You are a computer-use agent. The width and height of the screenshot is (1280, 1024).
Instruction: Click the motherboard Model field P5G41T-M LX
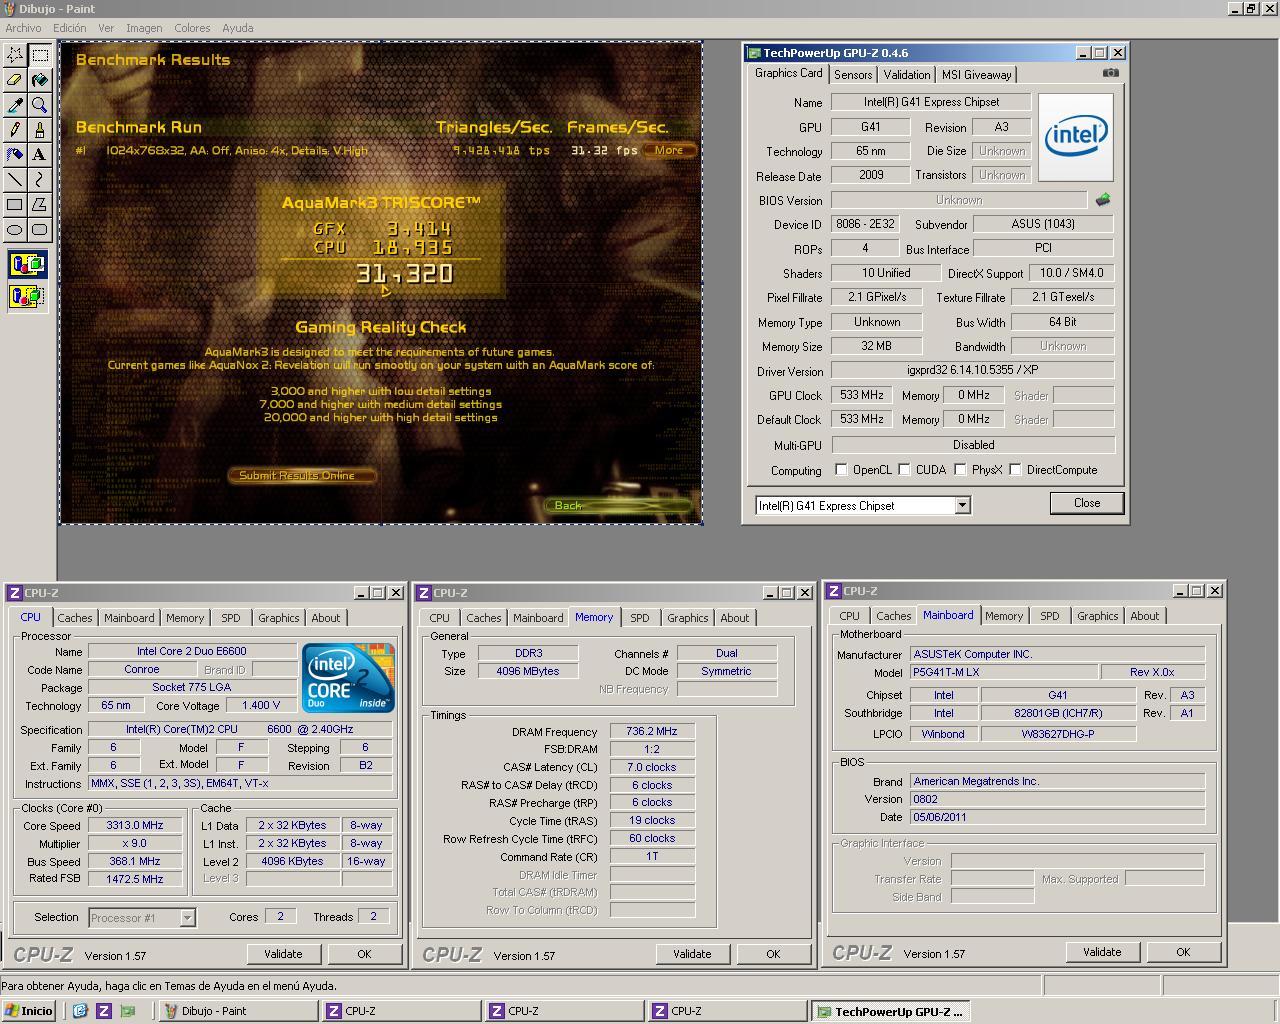1003,672
